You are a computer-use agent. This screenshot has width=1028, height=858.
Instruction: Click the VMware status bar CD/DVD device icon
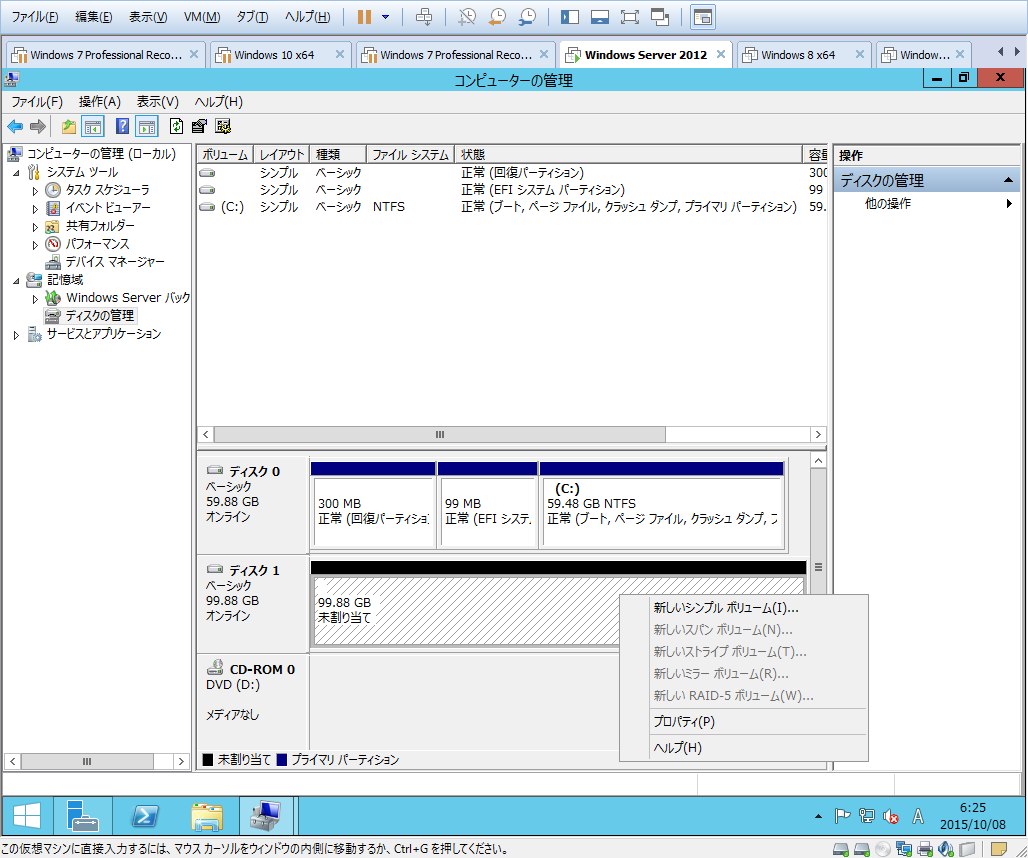[883, 849]
